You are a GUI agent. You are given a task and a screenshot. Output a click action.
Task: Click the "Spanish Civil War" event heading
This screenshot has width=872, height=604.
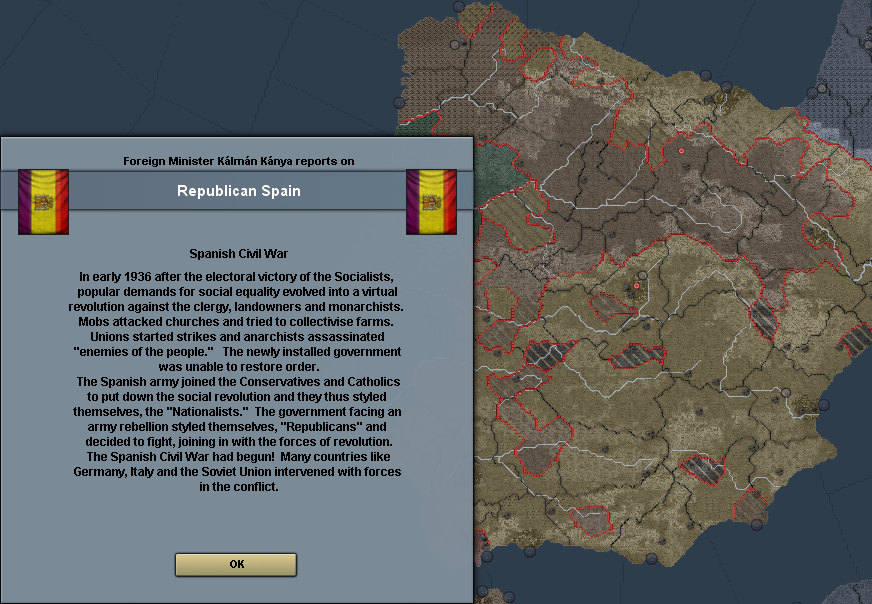[238, 254]
